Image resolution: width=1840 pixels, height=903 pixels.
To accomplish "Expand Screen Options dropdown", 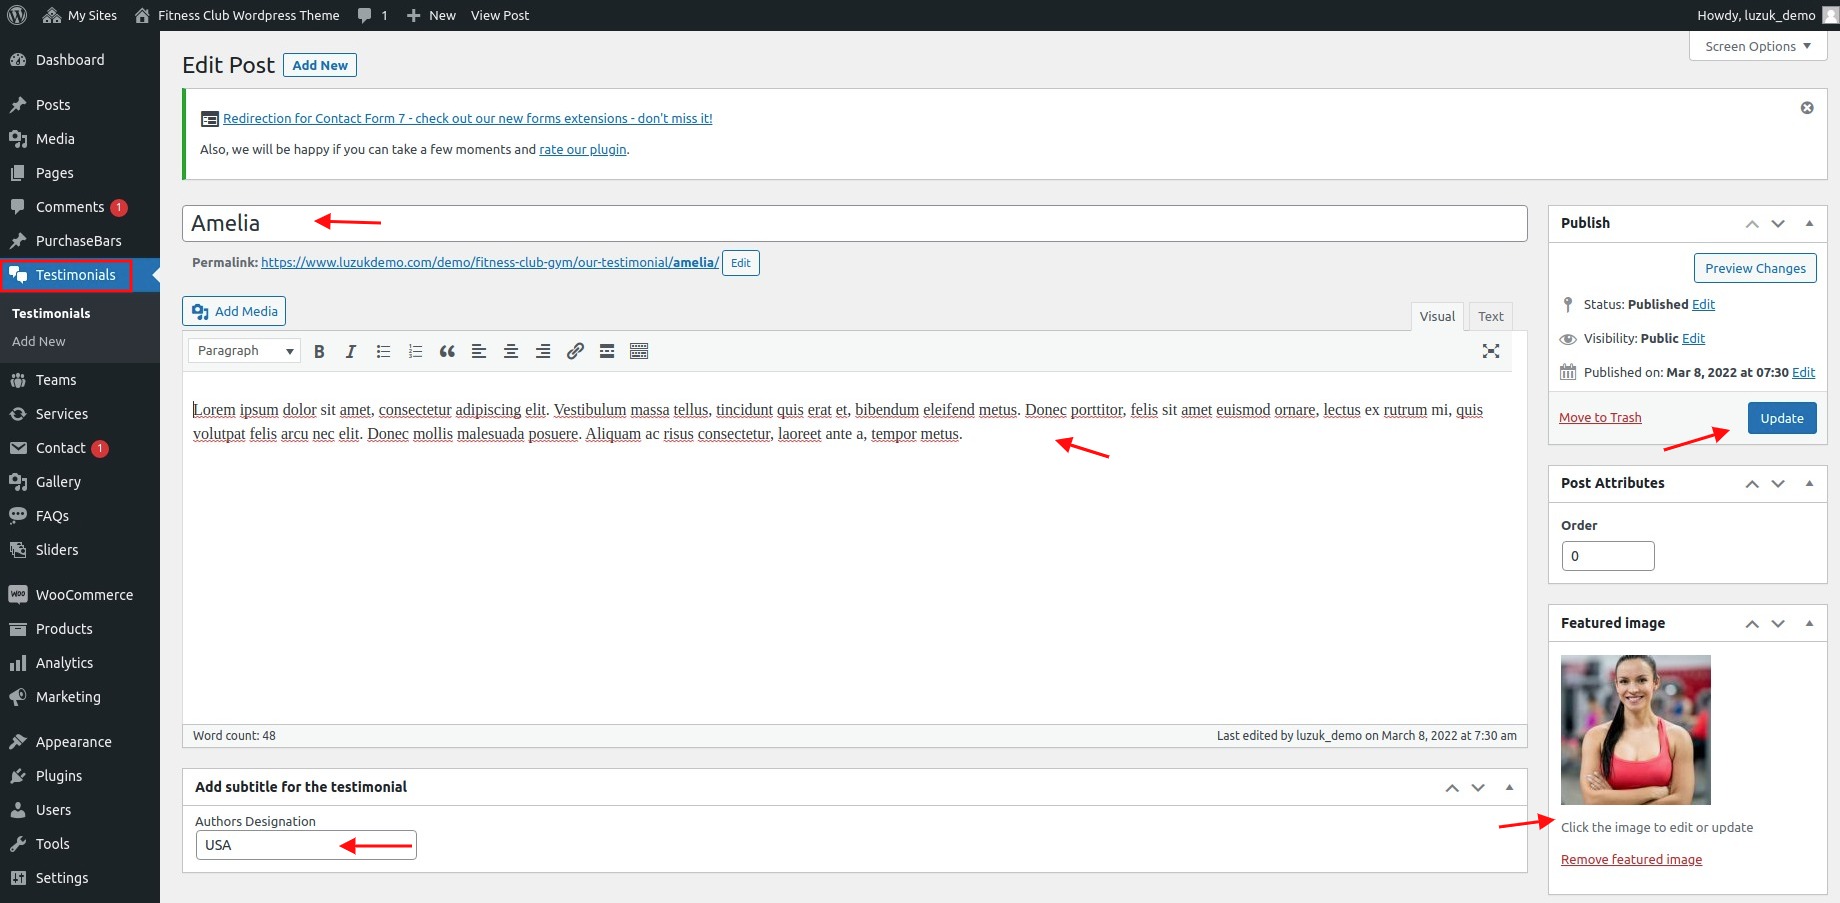I will 1757,46.
